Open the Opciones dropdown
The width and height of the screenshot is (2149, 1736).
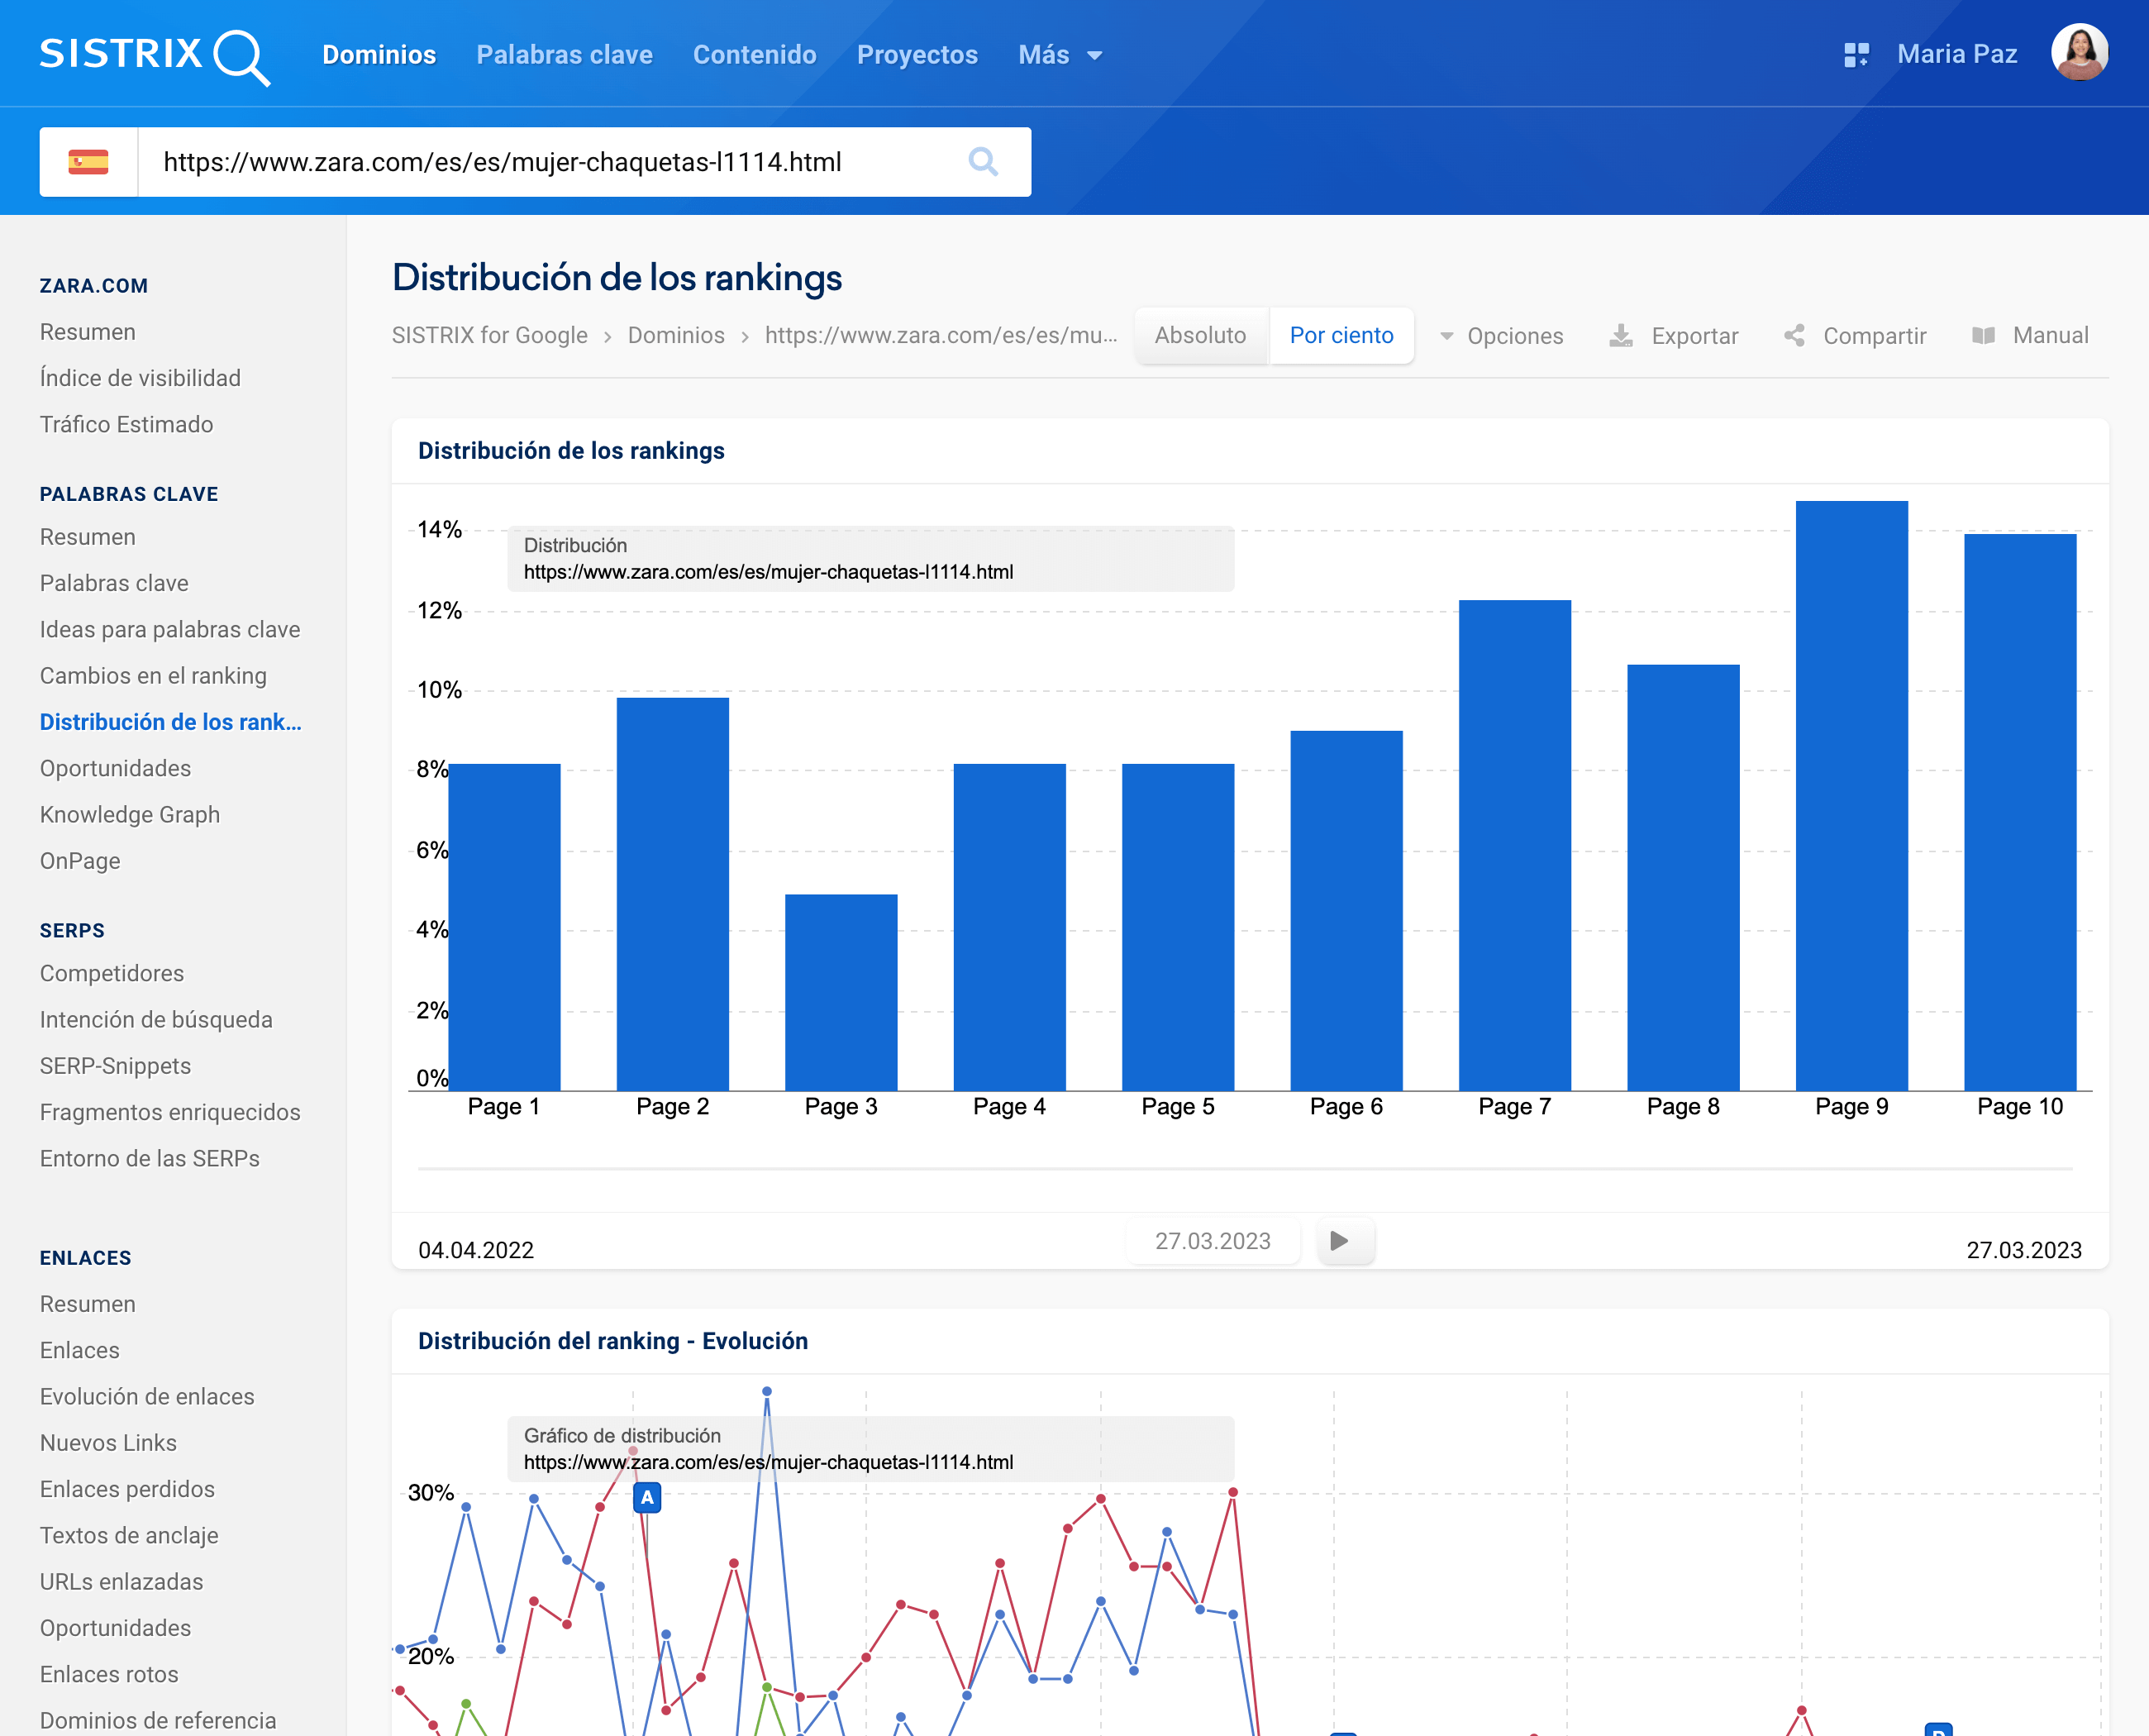click(x=1501, y=336)
